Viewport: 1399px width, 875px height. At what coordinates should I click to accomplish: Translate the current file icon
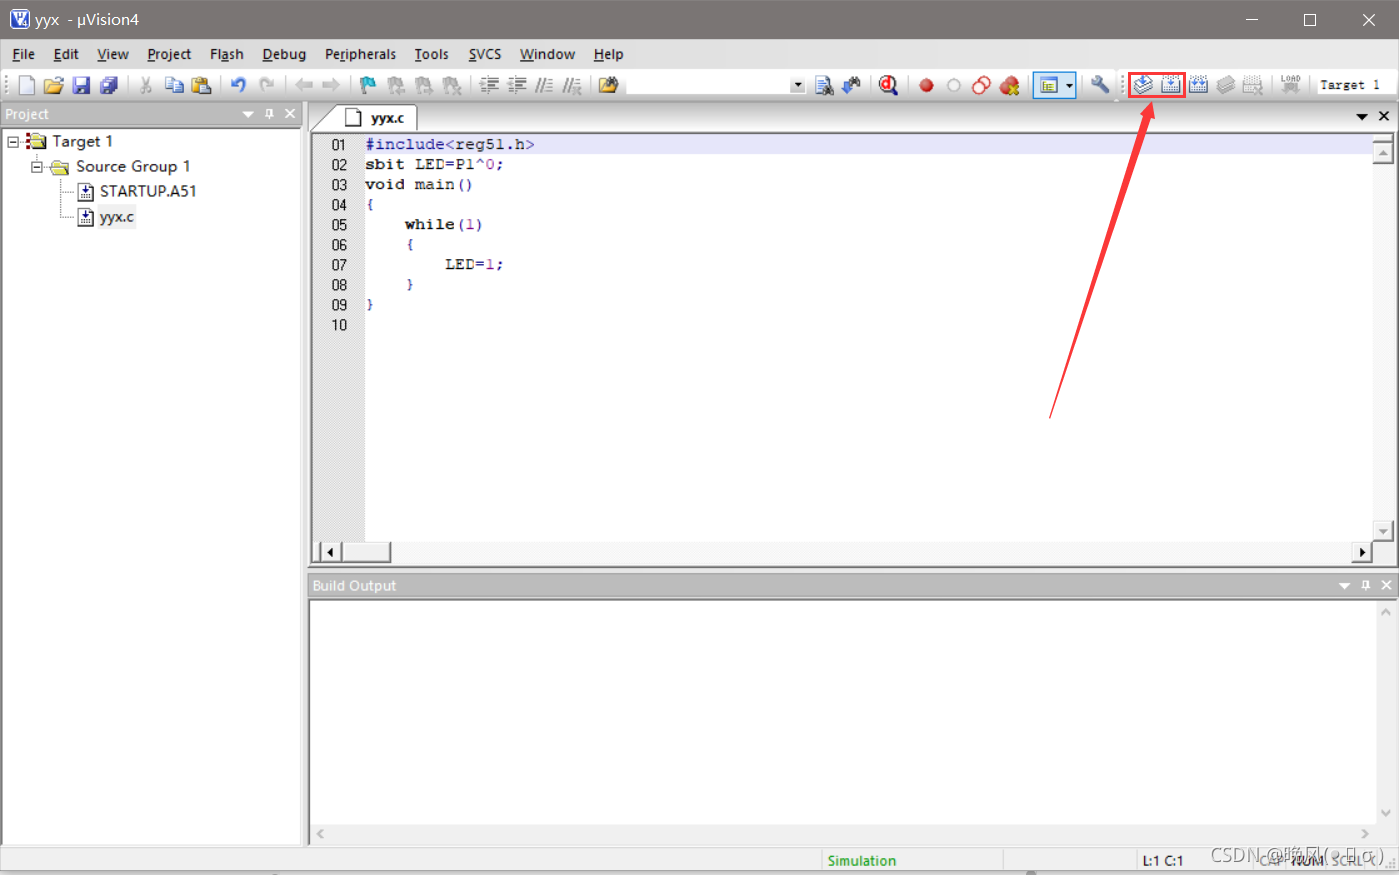(x=1143, y=85)
